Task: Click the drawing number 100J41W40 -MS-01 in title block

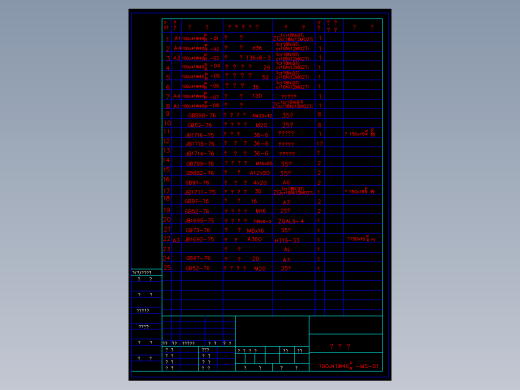Action: (x=349, y=366)
